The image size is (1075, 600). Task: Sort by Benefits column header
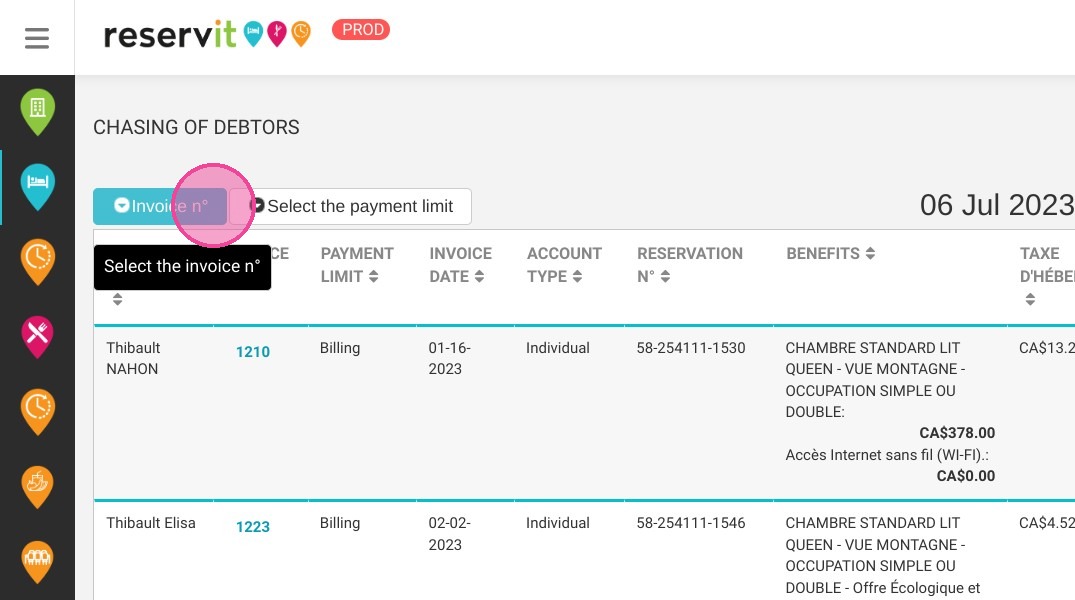pyautogui.click(x=830, y=254)
